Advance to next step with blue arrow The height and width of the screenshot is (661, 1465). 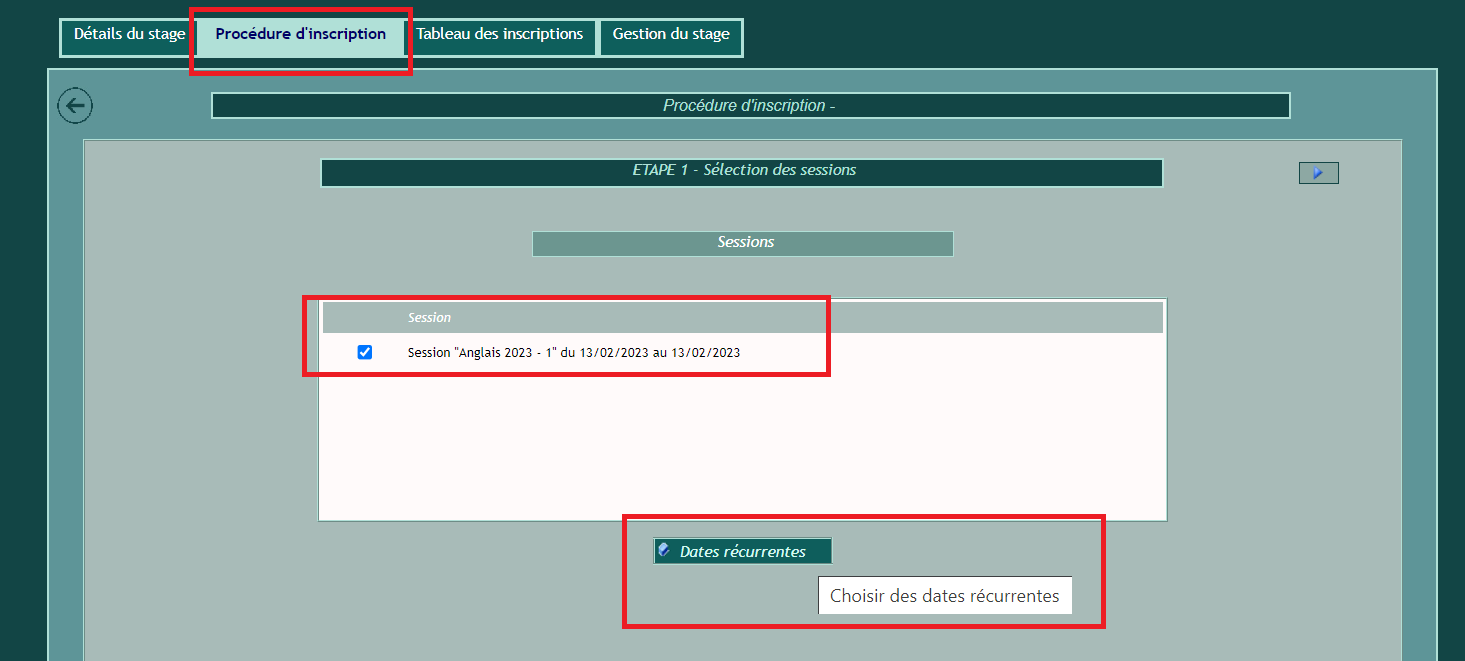1318,173
